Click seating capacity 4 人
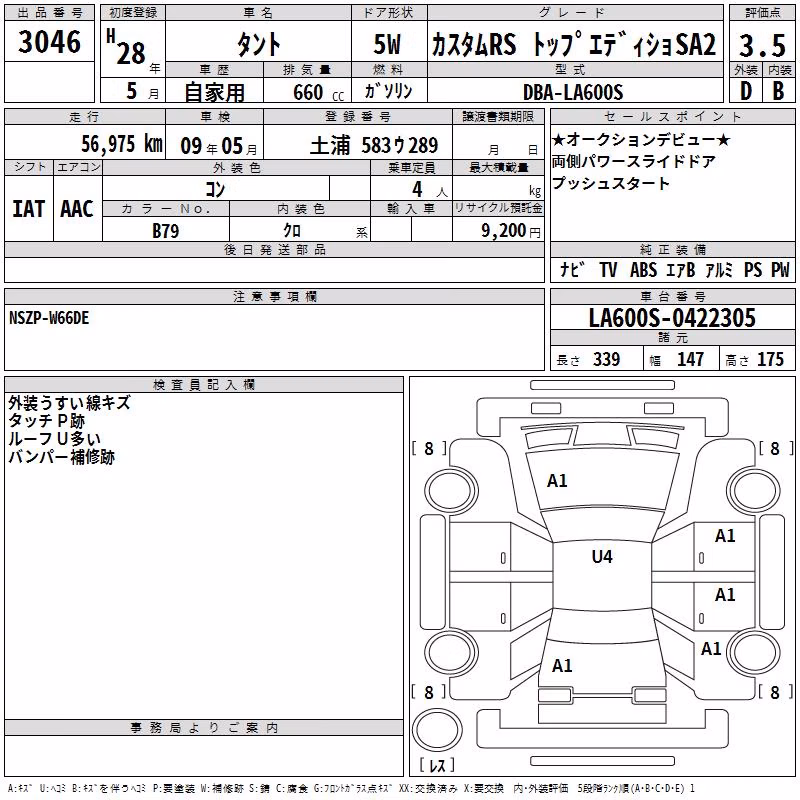800x800 pixels. click(x=430, y=190)
